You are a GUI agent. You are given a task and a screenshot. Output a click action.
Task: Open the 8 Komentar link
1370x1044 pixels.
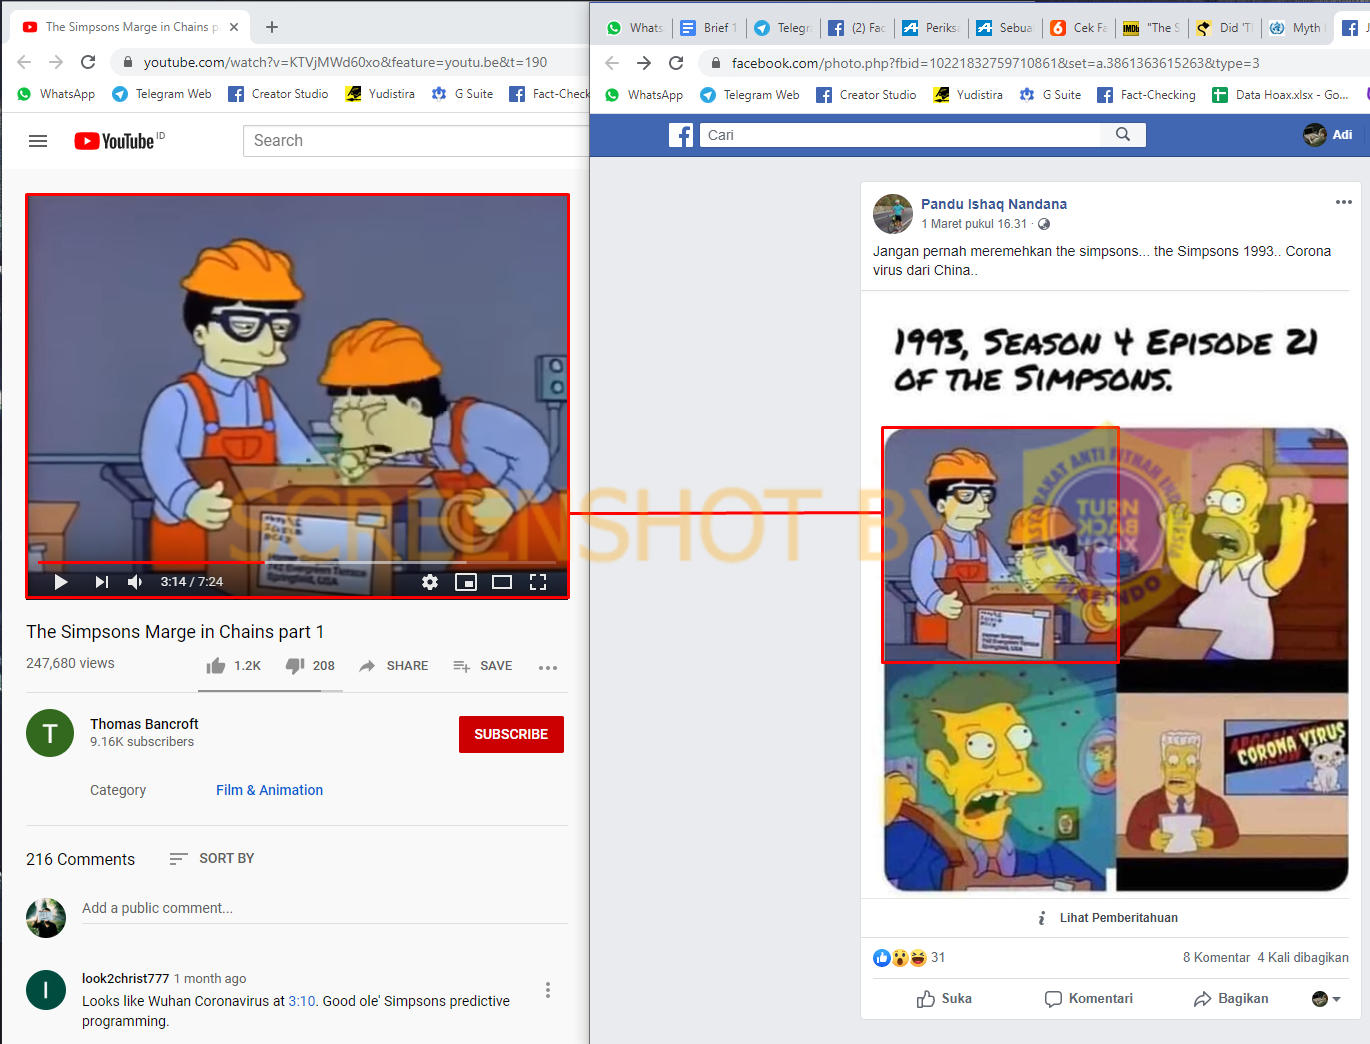click(1216, 958)
